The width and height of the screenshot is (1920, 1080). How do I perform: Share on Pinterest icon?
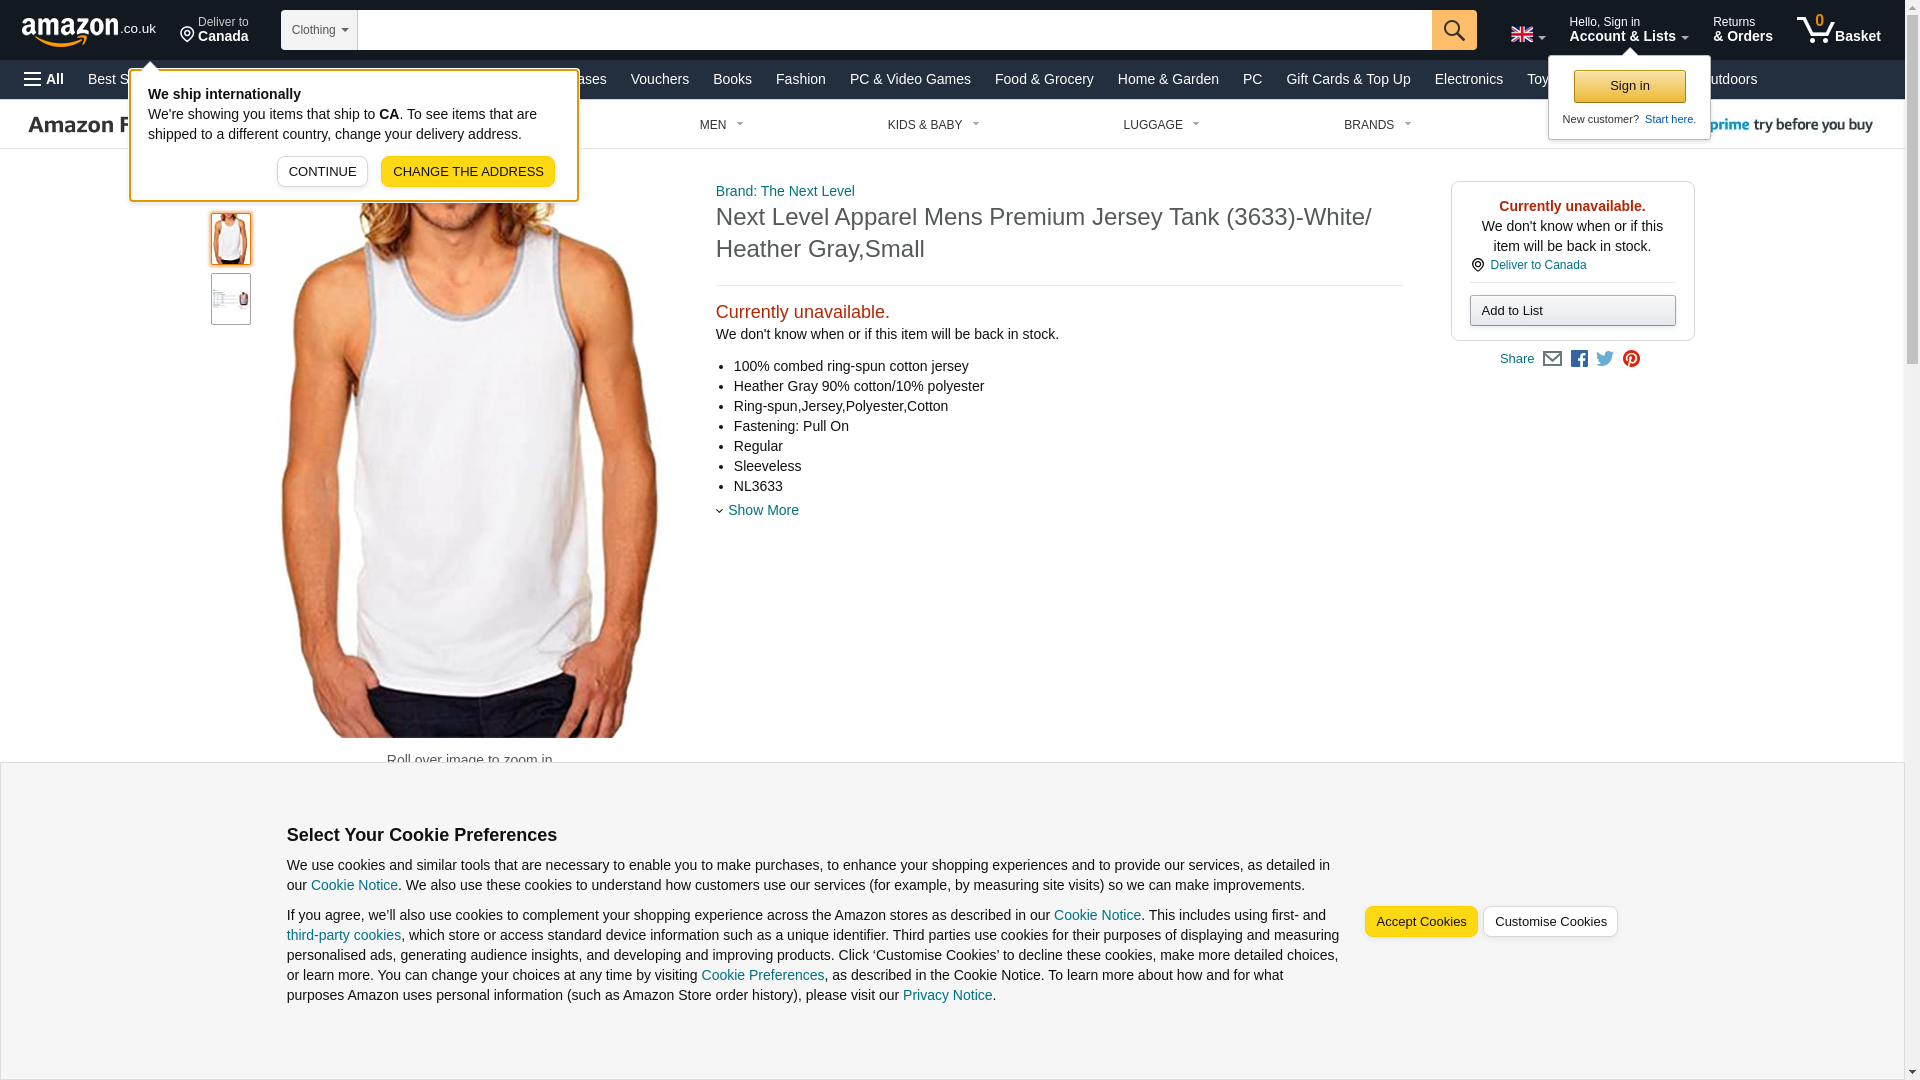point(1631,359)
